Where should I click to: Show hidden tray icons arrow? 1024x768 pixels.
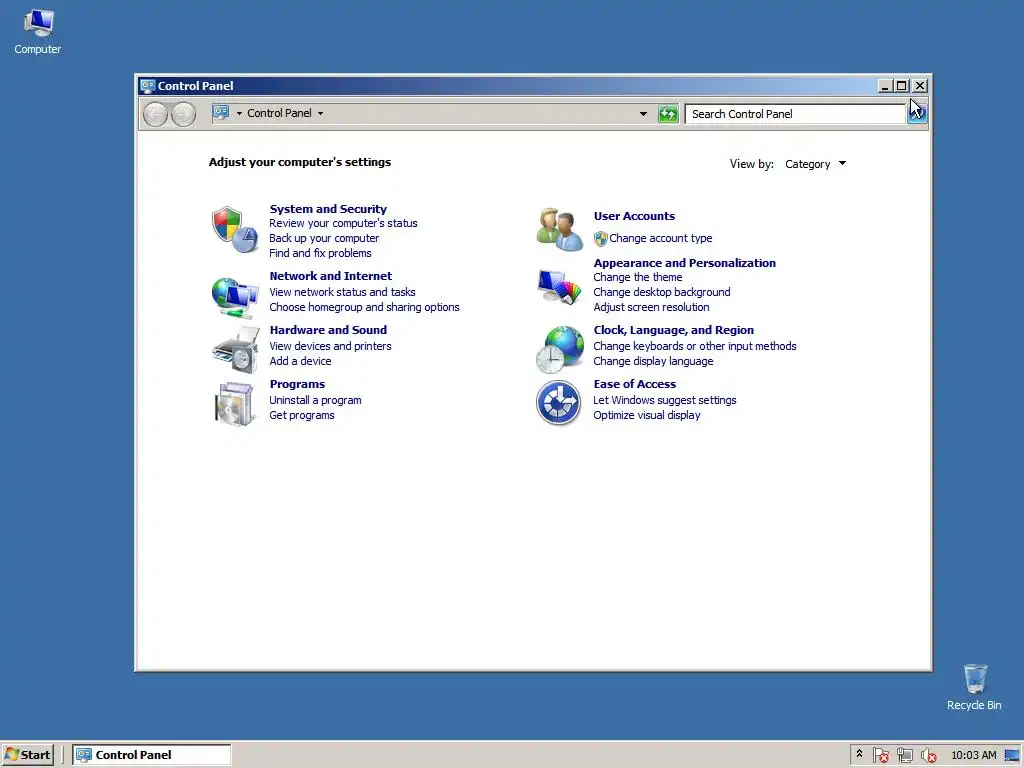click(859, 754)
